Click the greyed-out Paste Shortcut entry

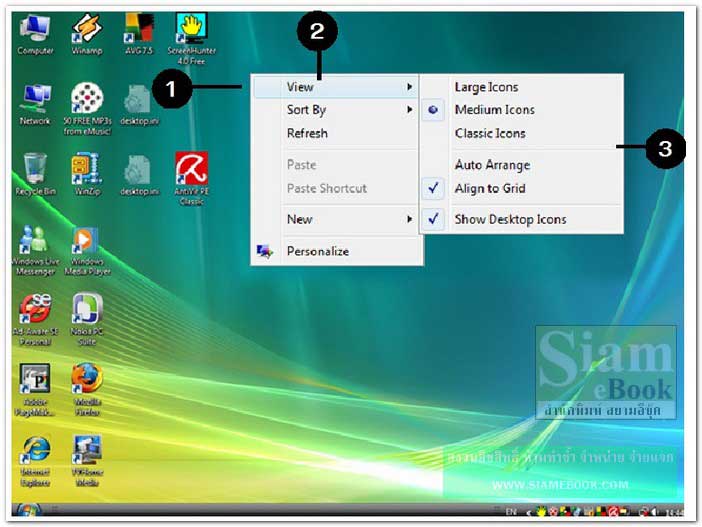336,188
